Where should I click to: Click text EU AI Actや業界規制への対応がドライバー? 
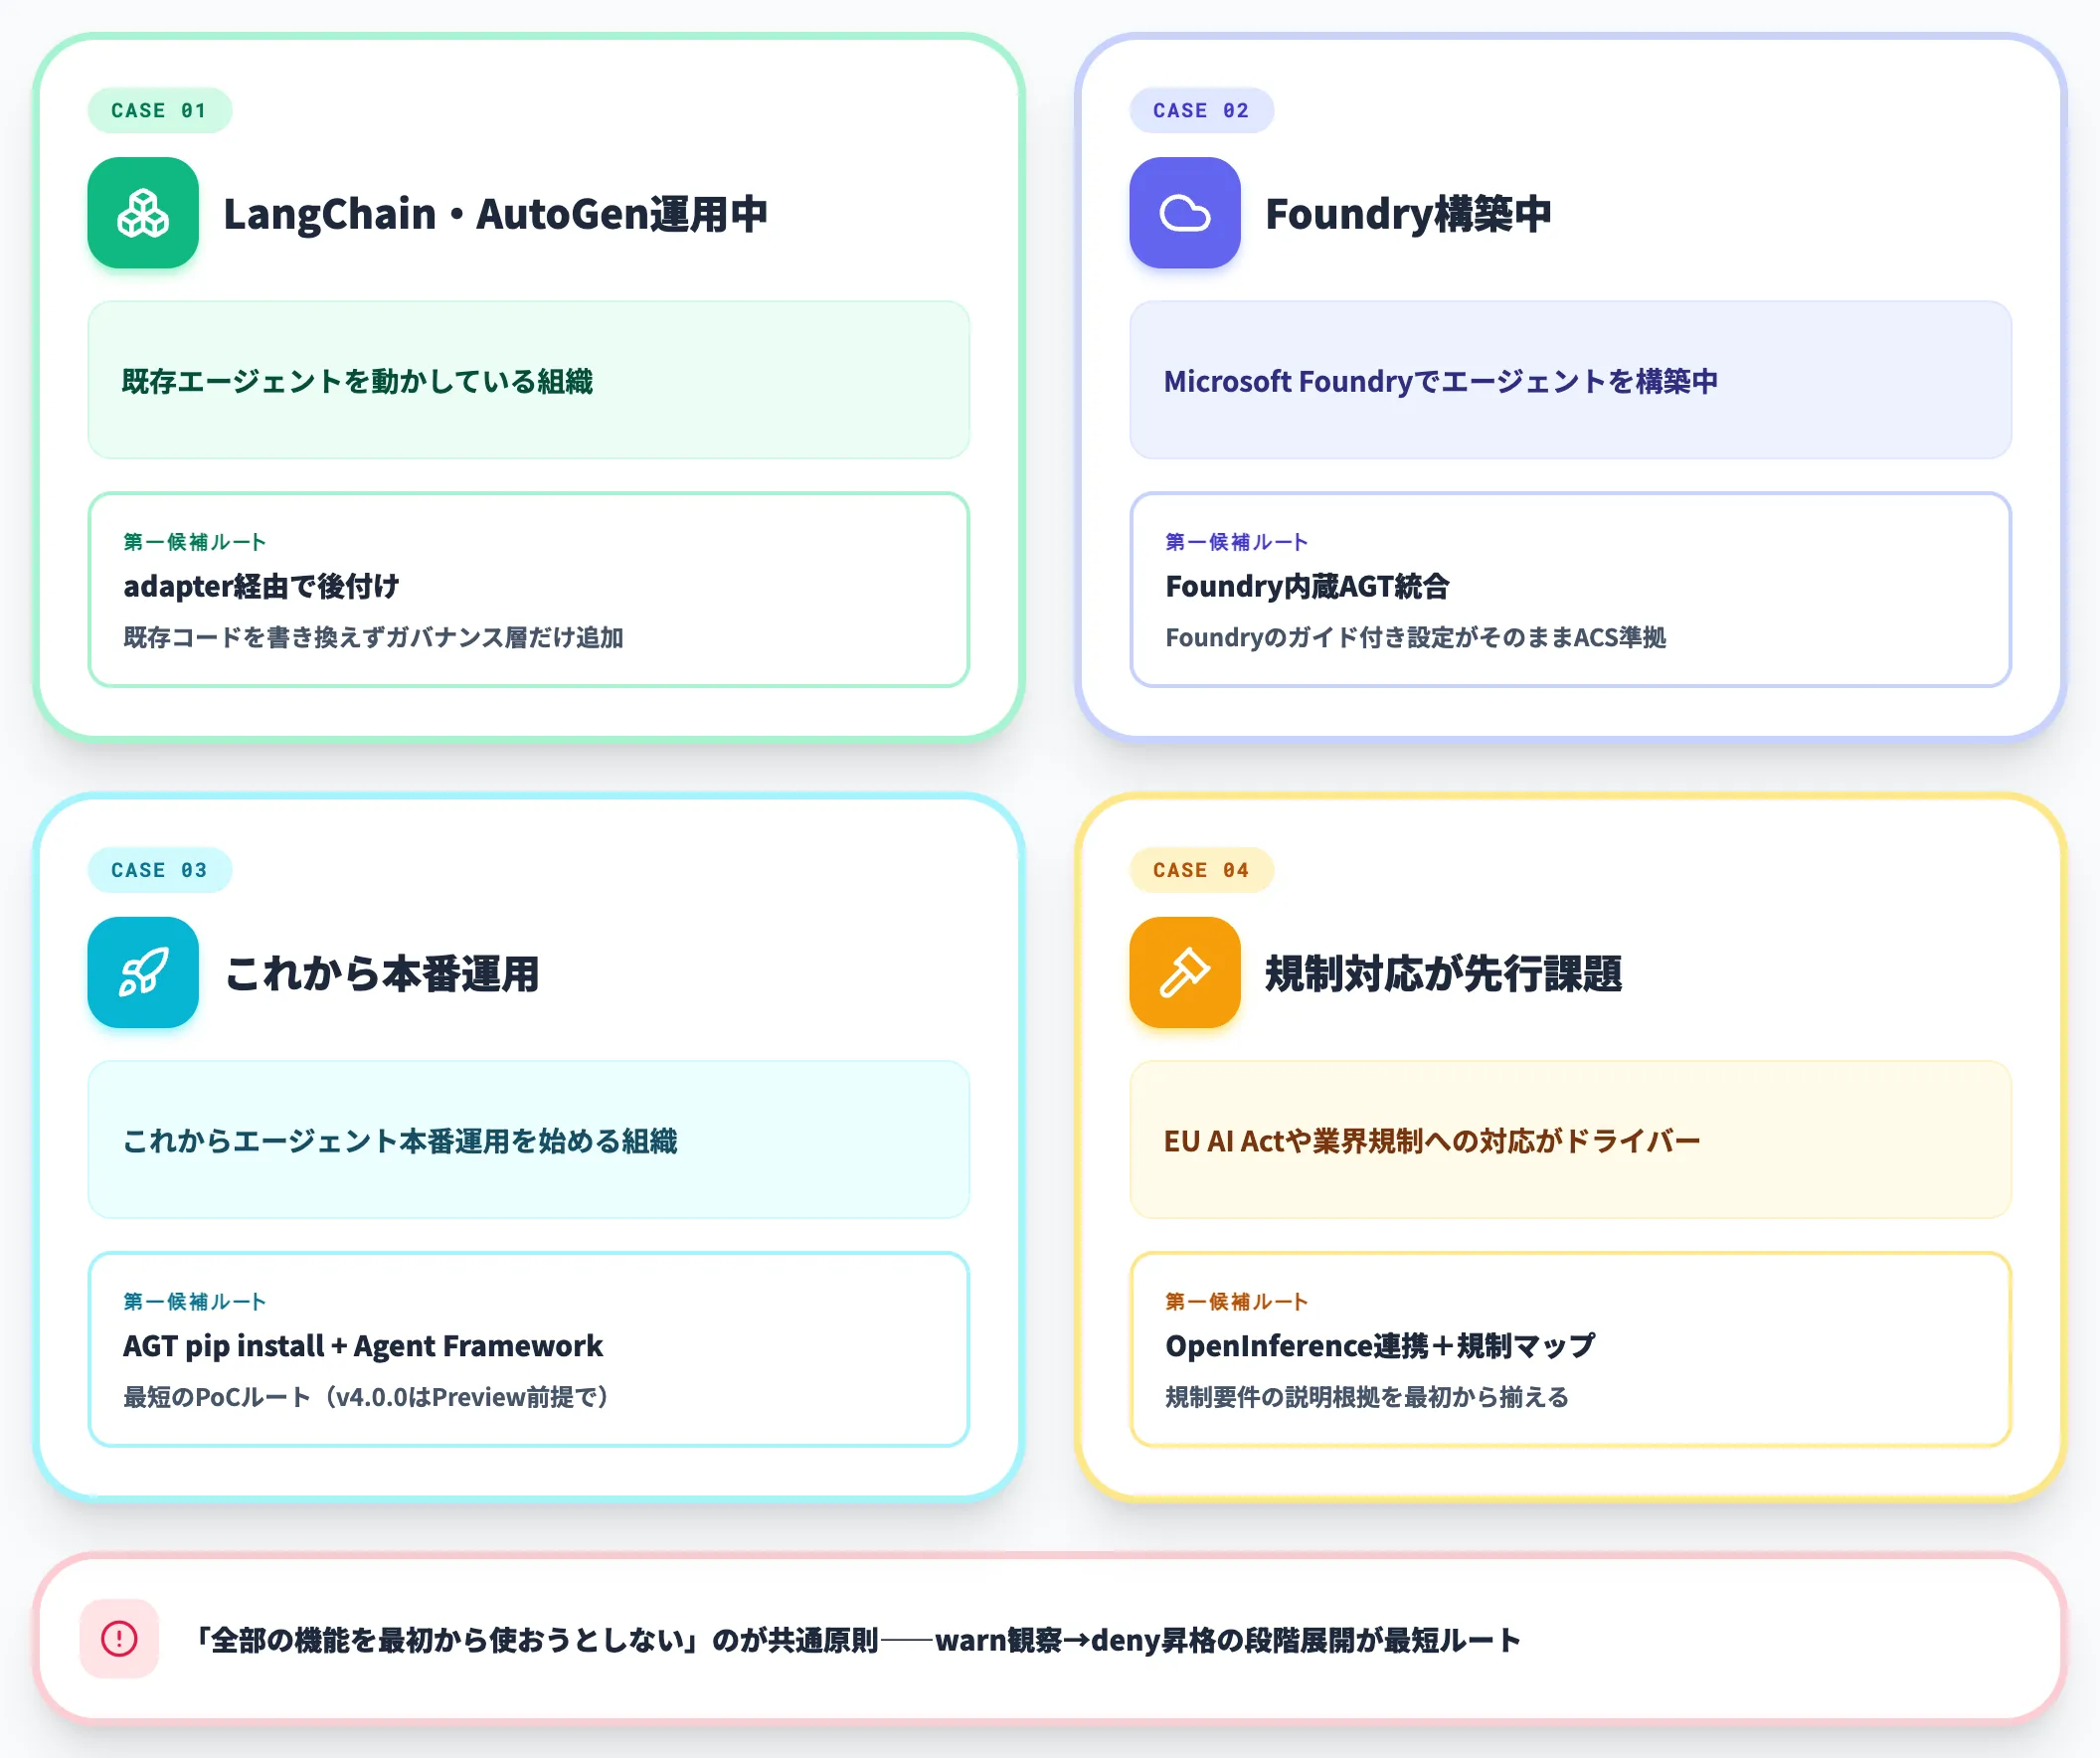[1432, 1141]
